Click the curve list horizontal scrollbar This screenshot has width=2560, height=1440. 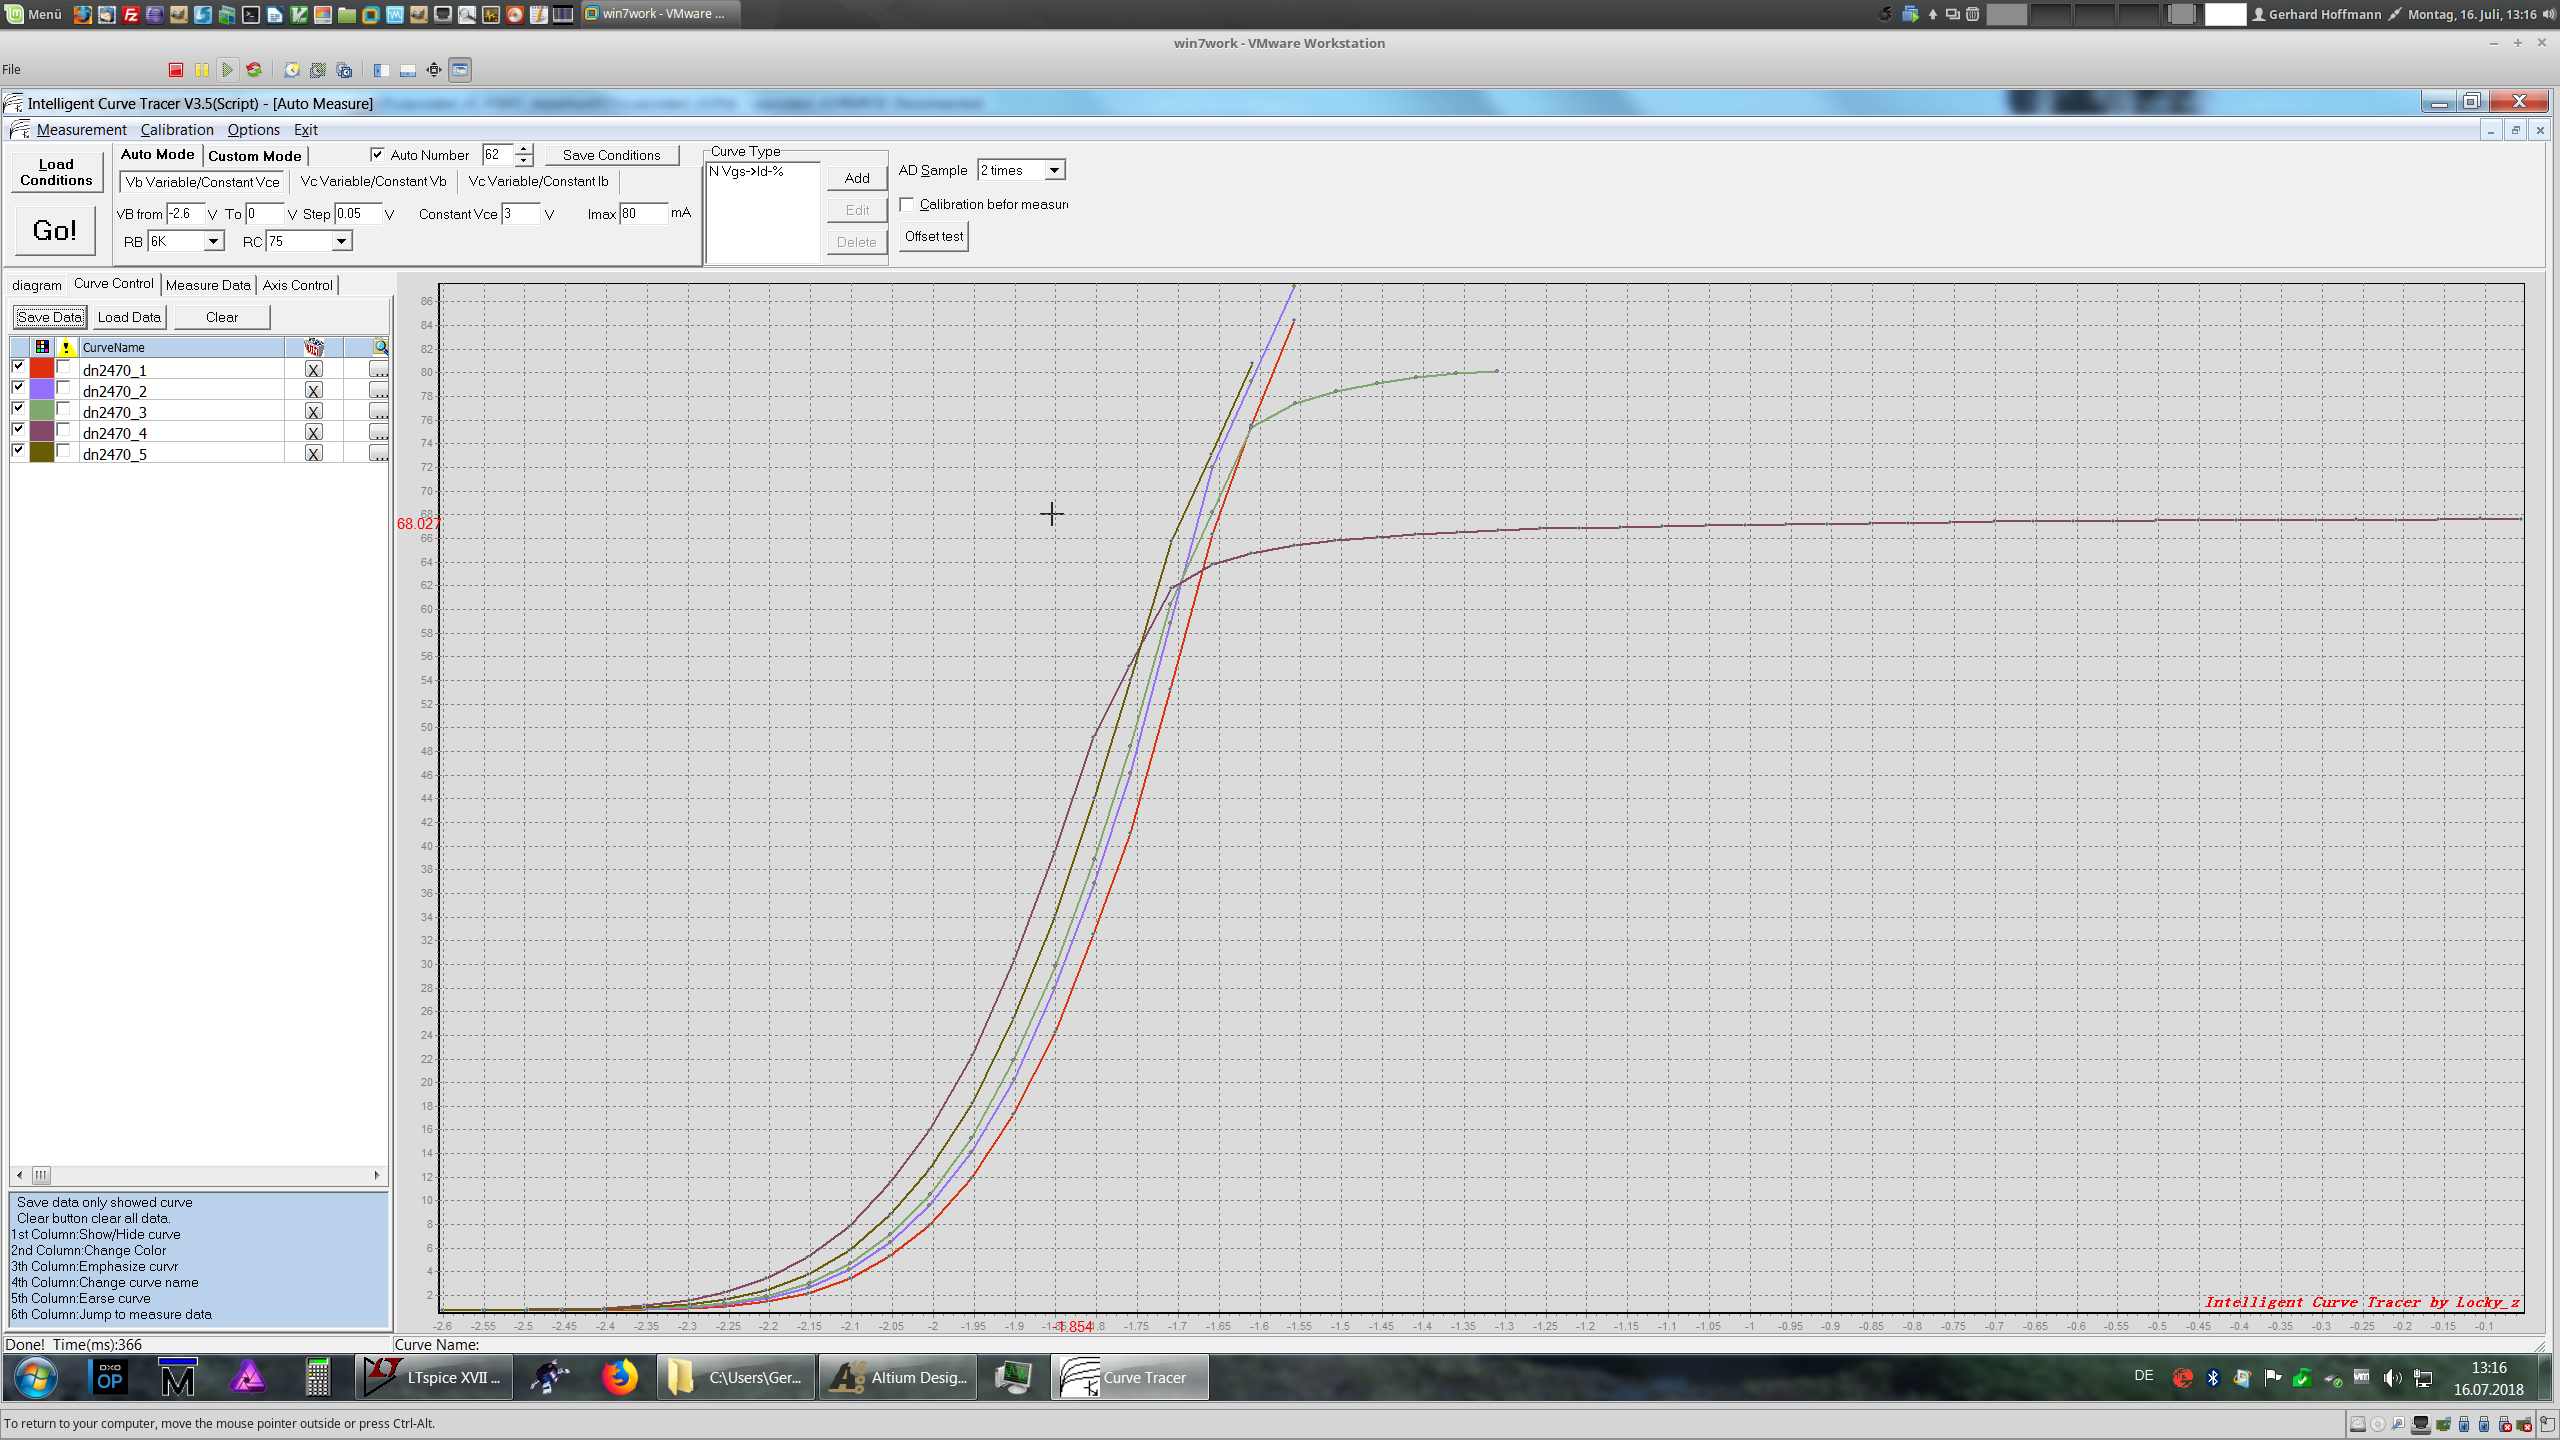point(197,1176)
